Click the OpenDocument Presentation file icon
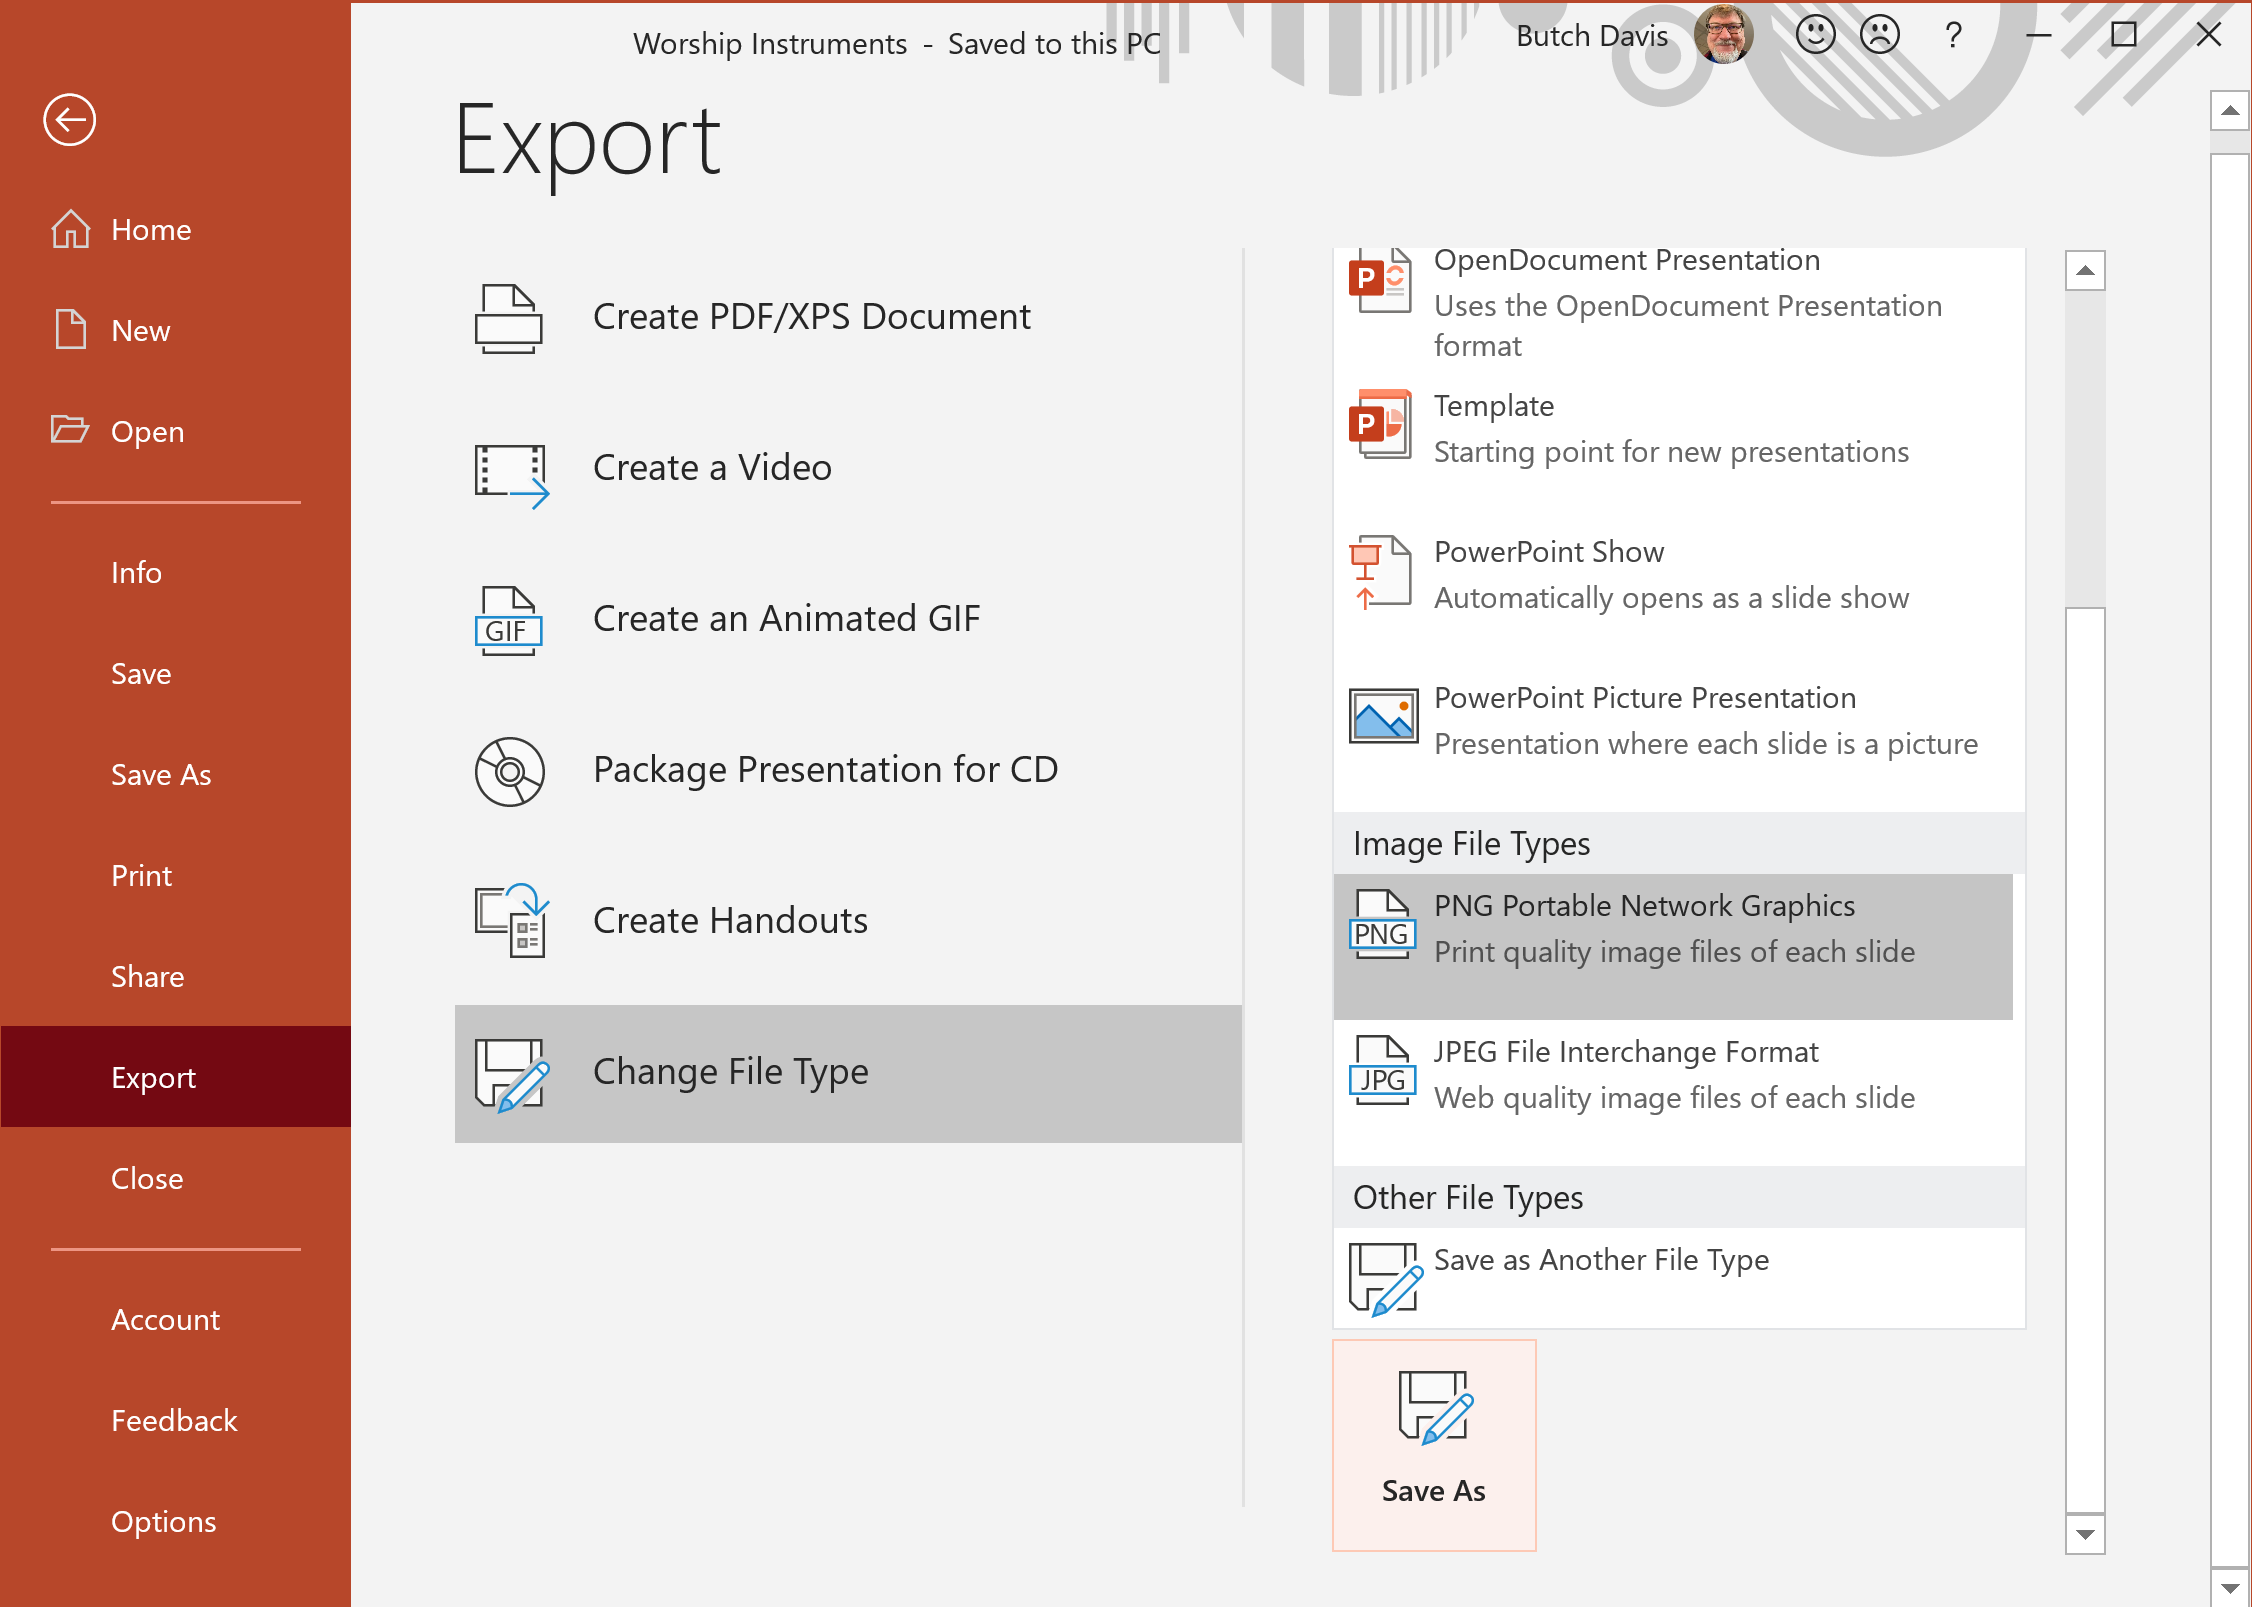2252x1607 pixels. (1381, 281)
